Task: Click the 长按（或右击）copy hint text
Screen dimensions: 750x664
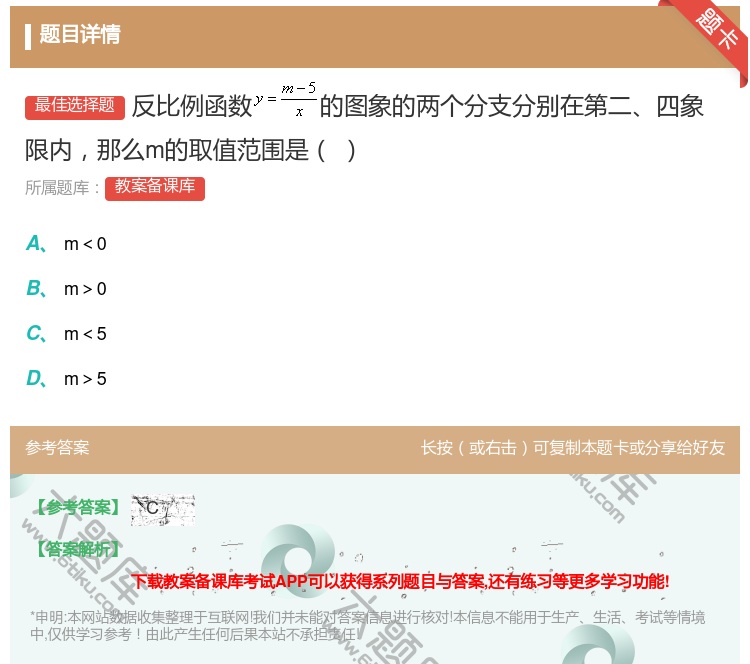Action: click(573, 448)
